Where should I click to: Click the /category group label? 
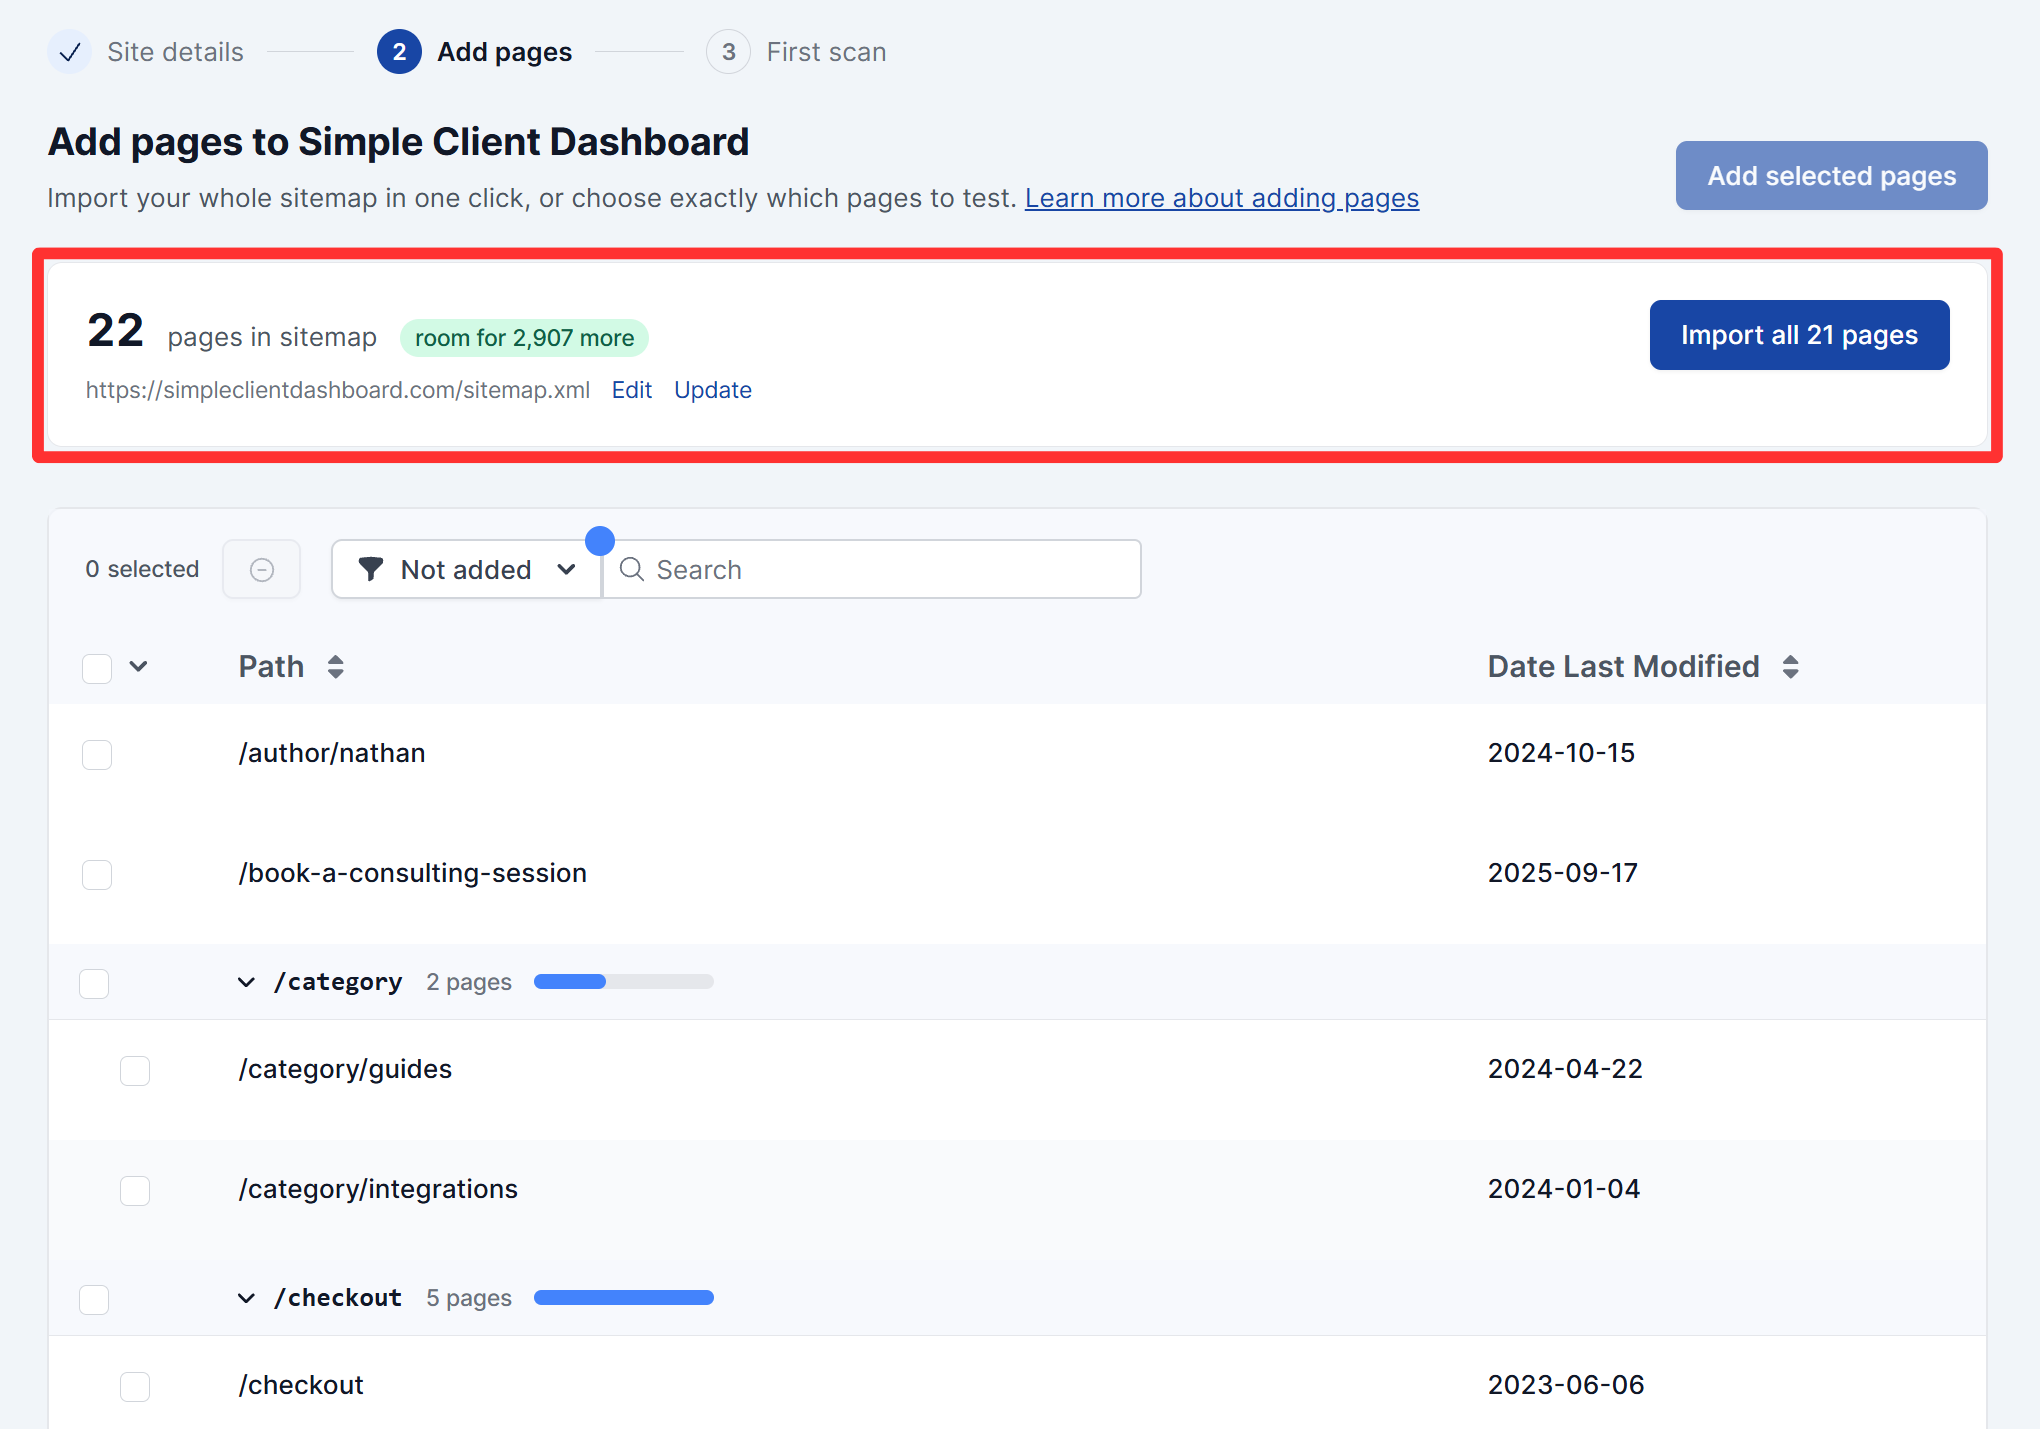click(338, 982)
